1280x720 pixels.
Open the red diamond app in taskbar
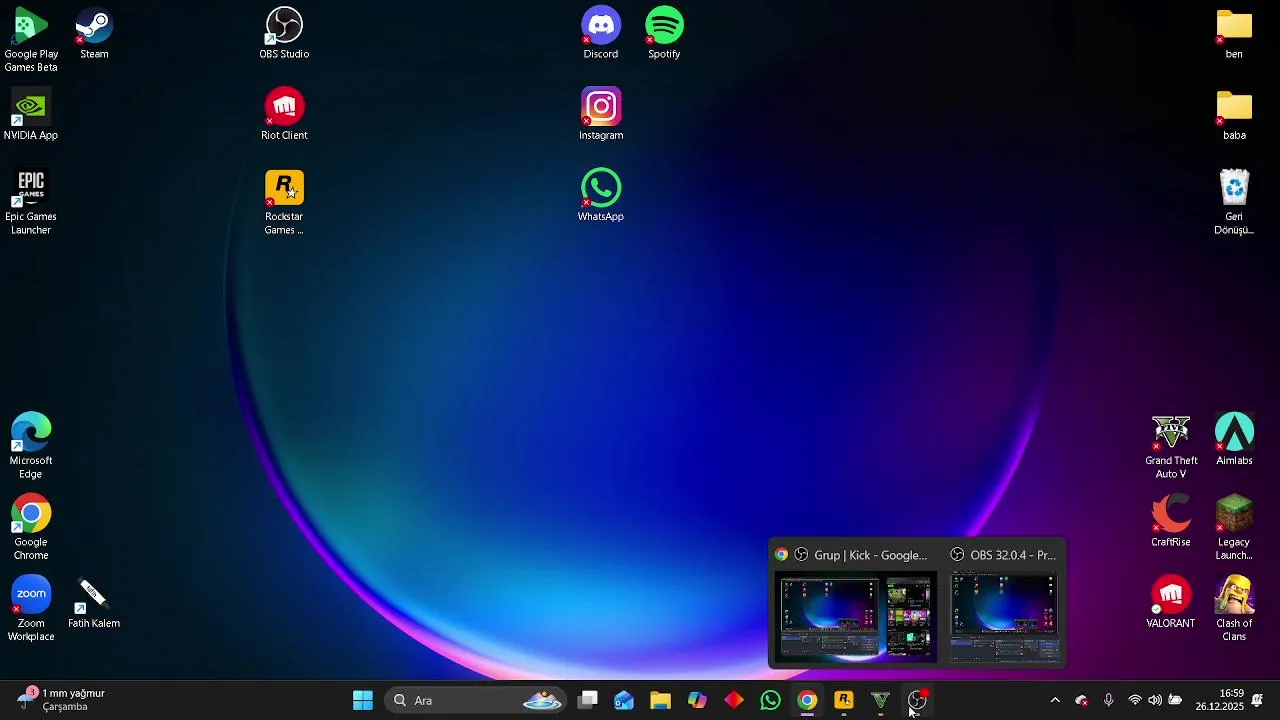(734, 700)
